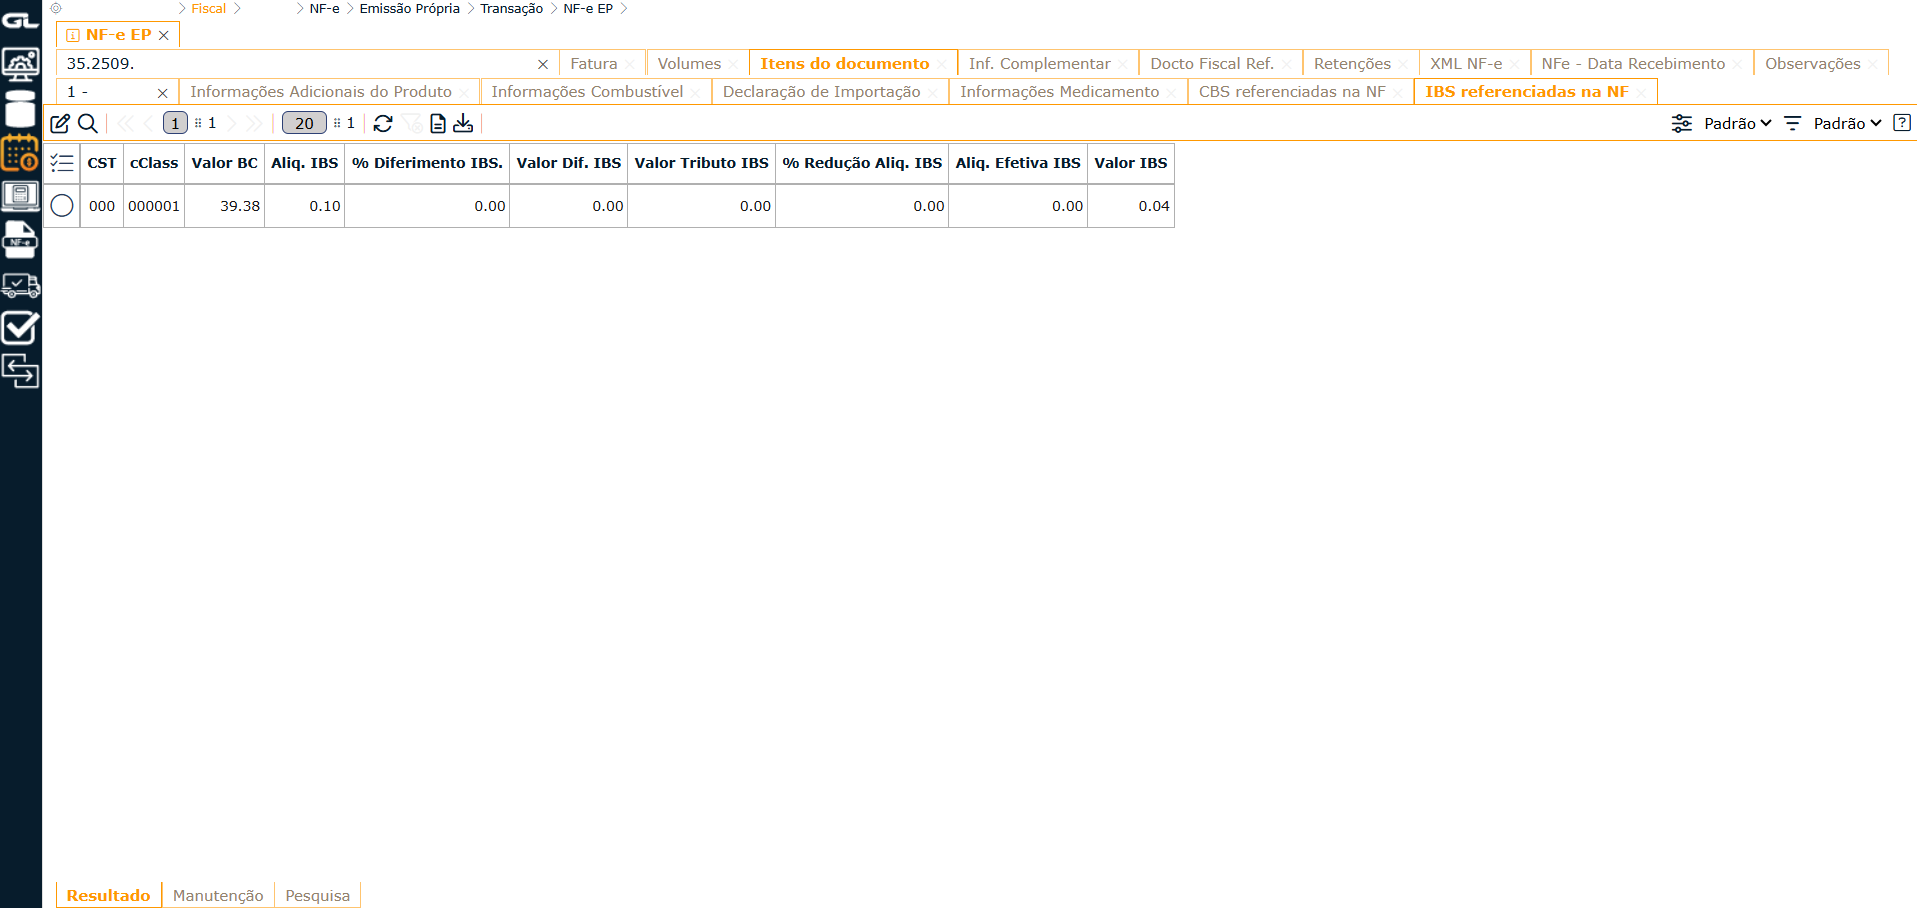1917x908 pixels.
Task: Expand the filter Padrão dropdown
Action: (1847, 123)
